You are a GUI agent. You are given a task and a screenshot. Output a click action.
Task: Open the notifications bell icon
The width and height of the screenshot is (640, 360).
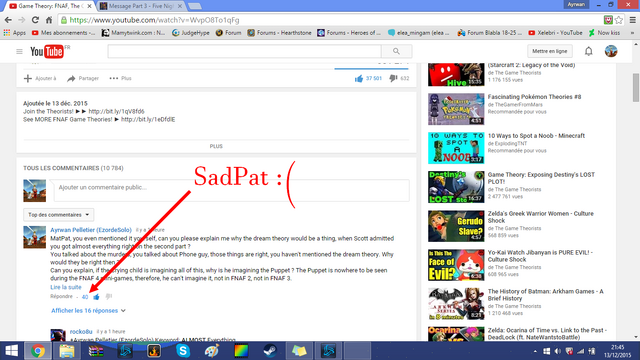(589, 51)
